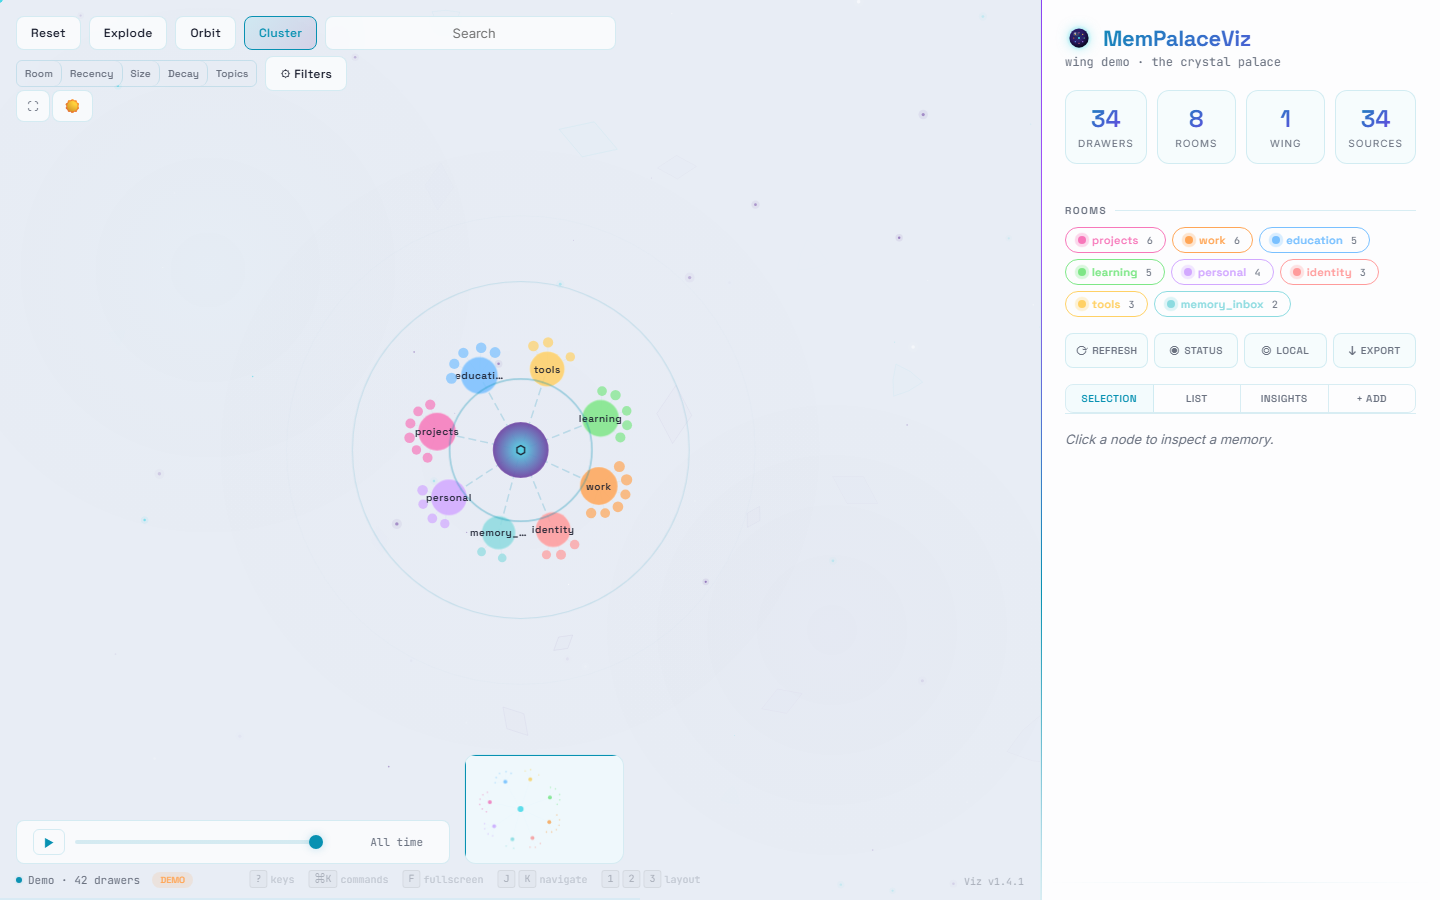Image resolution: width=1440 pixels, height=900 pixels.
Task: Click the Export button
Action: click(1374, 351)
